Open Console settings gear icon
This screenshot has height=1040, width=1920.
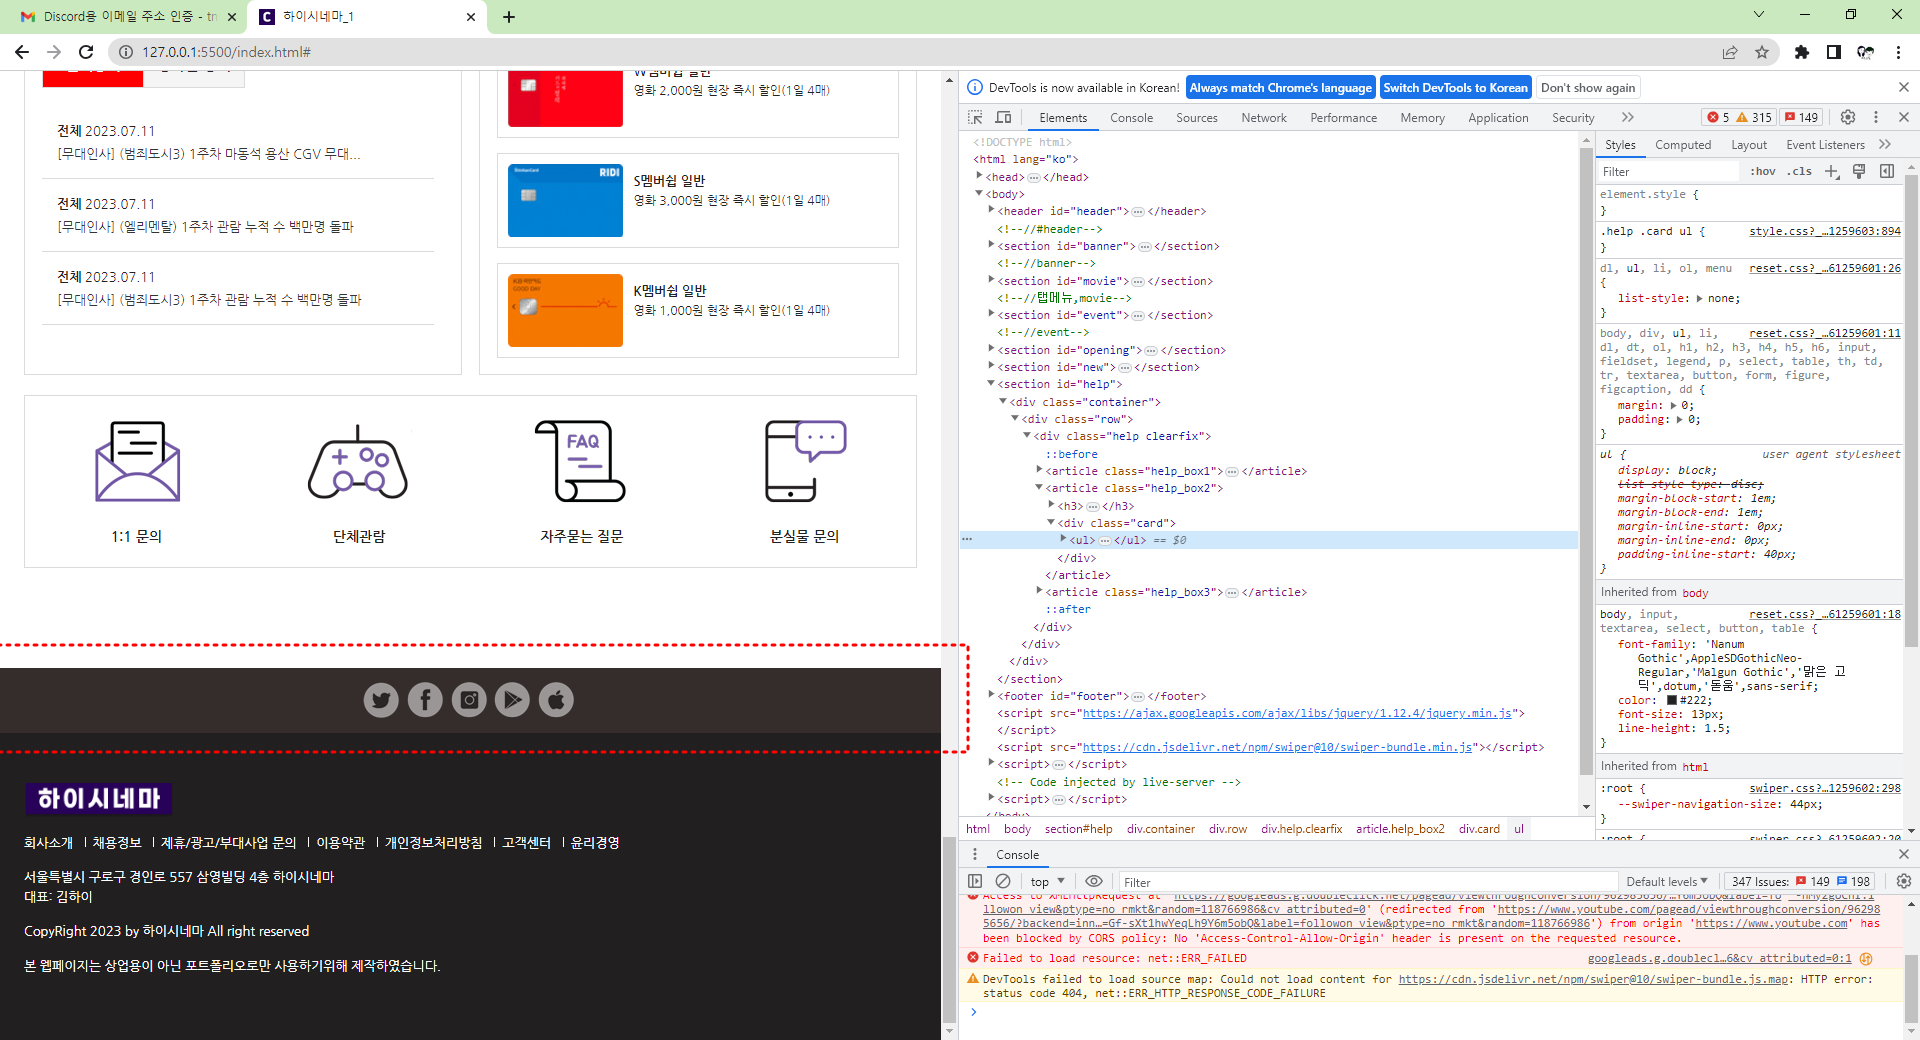[x=1904, y=881]
